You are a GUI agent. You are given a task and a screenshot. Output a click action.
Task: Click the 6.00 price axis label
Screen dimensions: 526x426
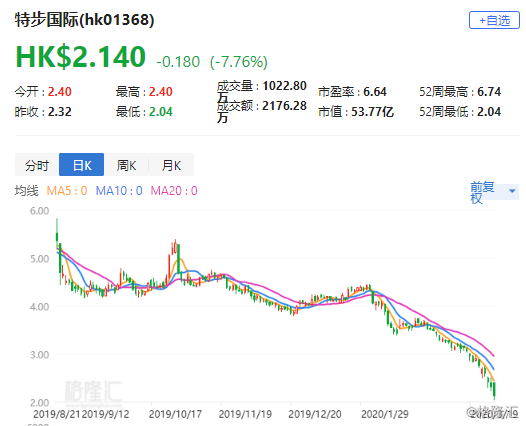pyautogui.click(x=40, y=211)
